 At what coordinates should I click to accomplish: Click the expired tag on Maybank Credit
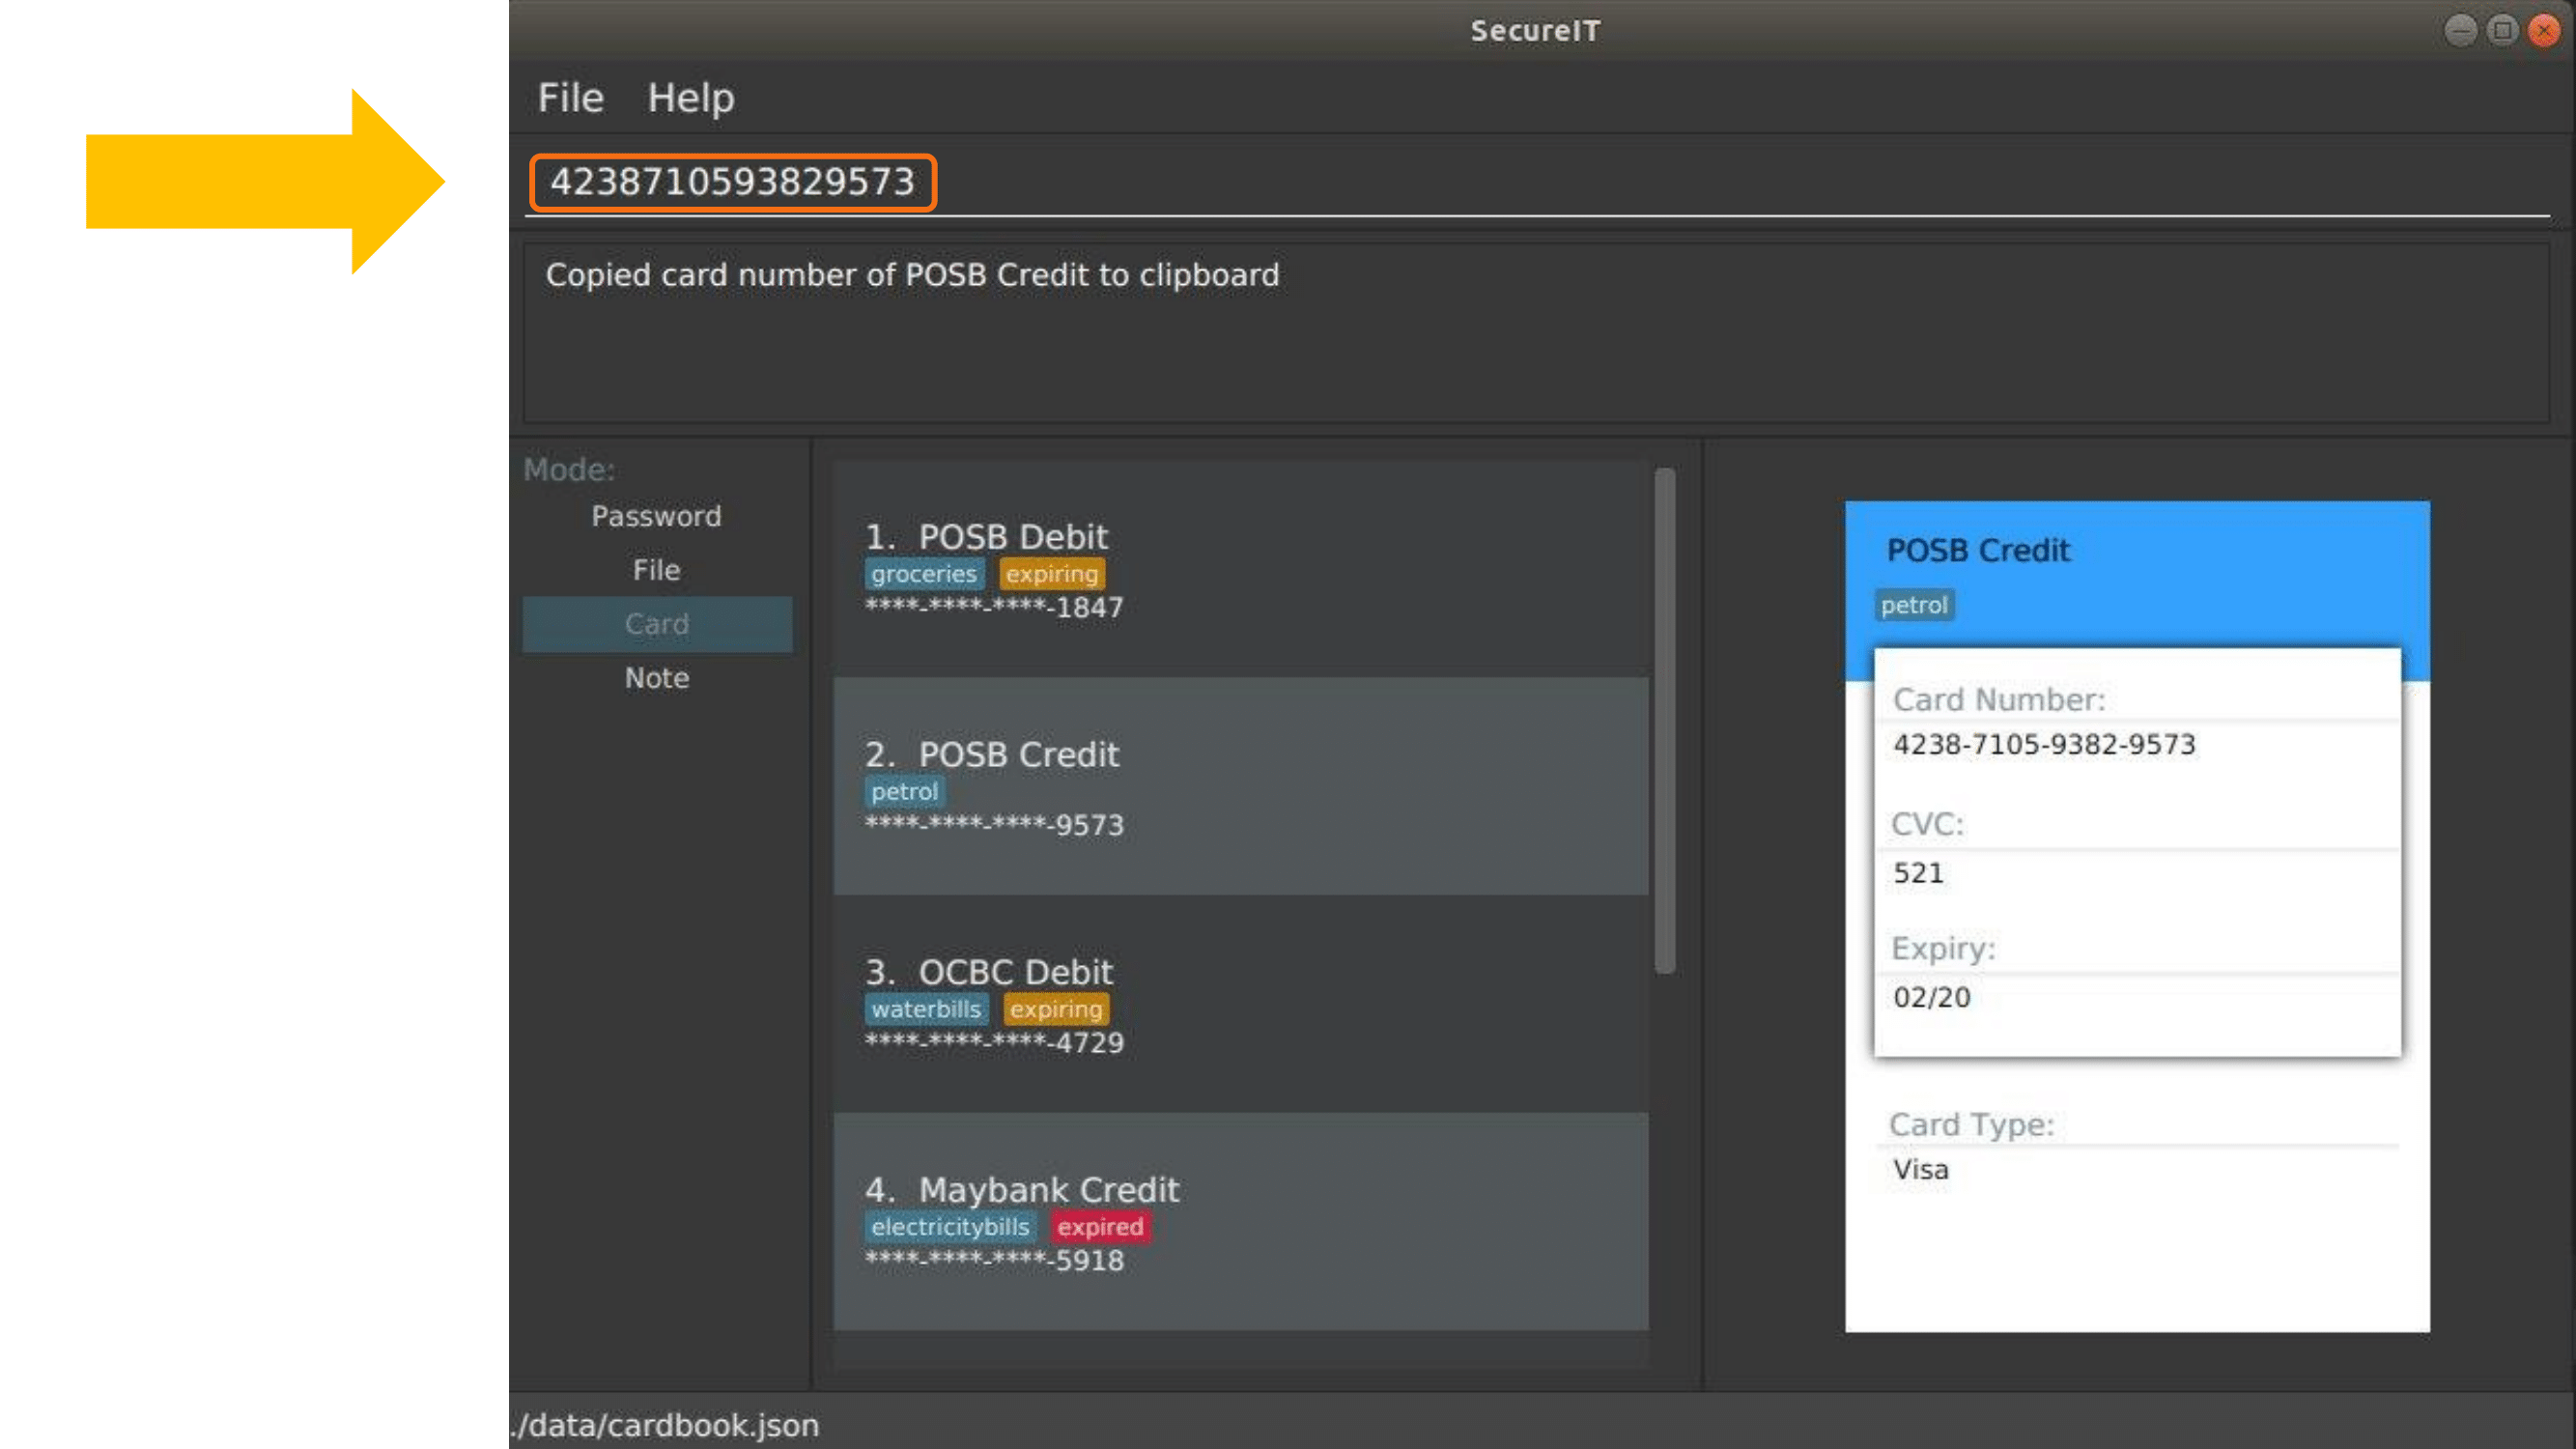(x=1100, y=1227)
